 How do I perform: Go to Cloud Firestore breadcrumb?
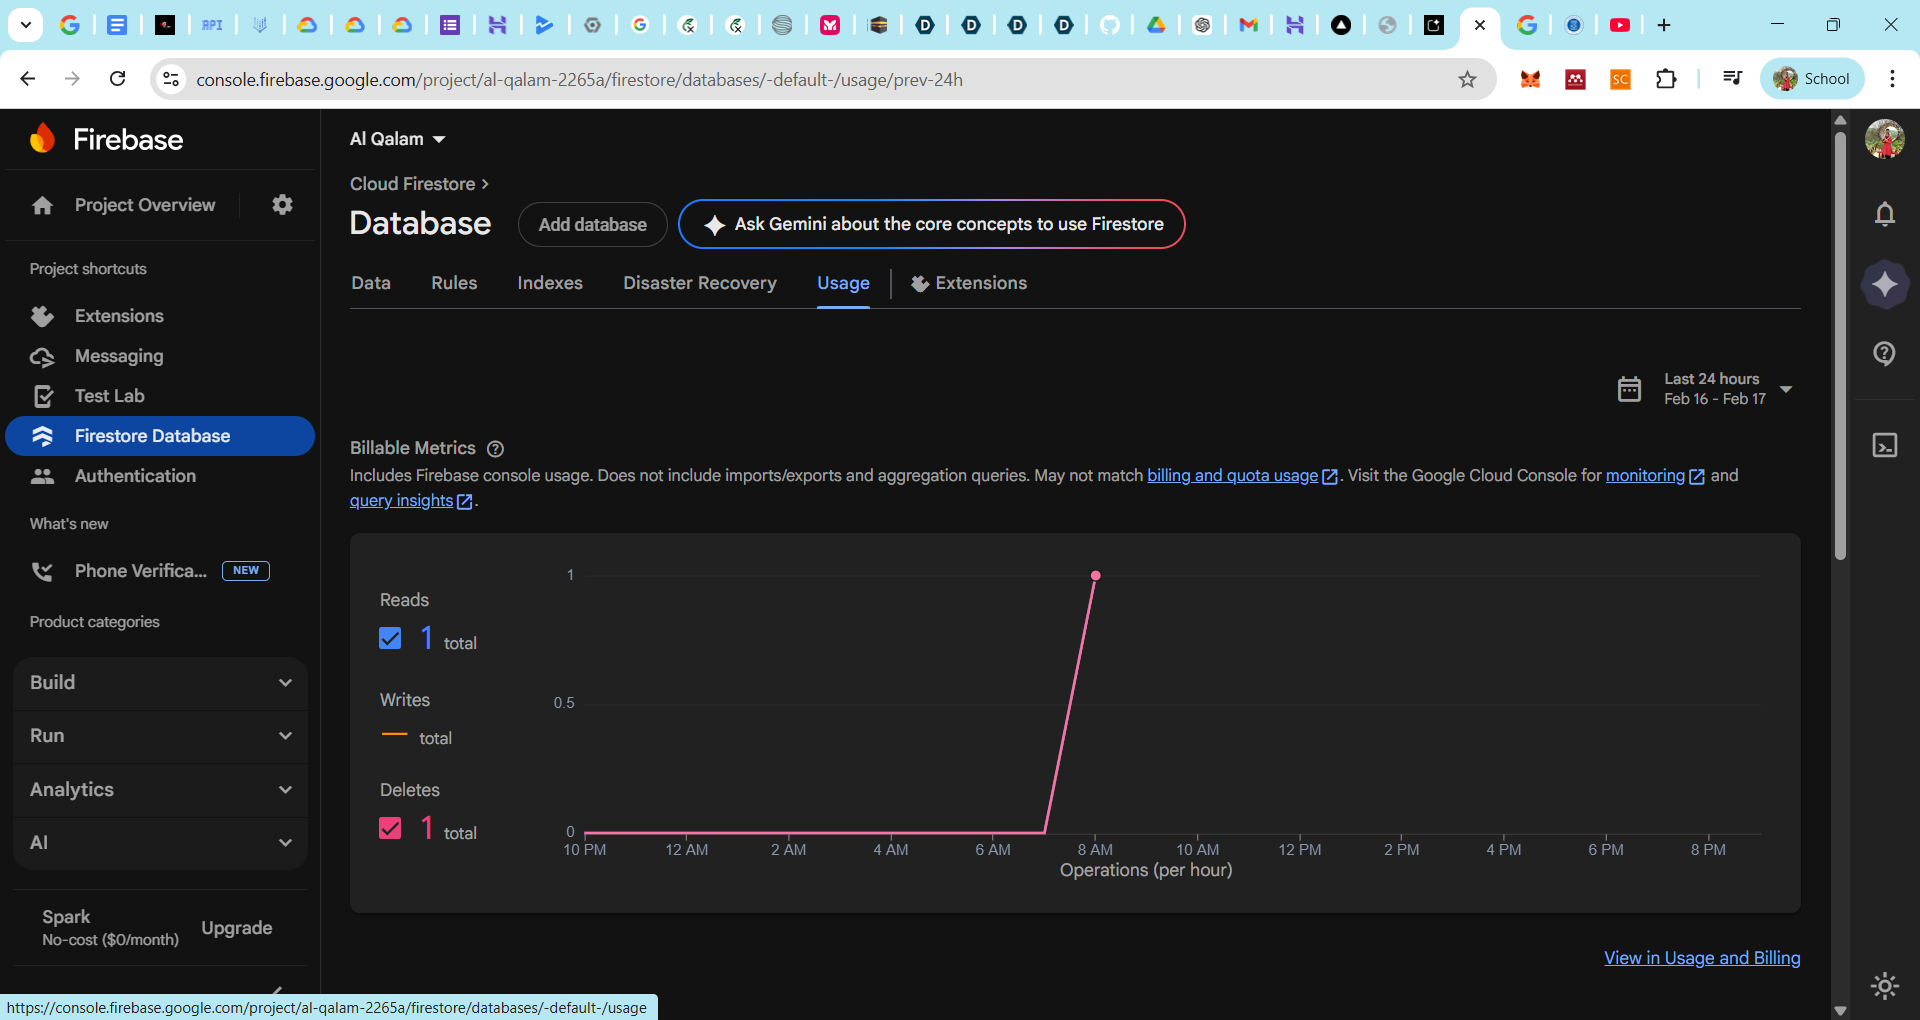pos(413,184)
